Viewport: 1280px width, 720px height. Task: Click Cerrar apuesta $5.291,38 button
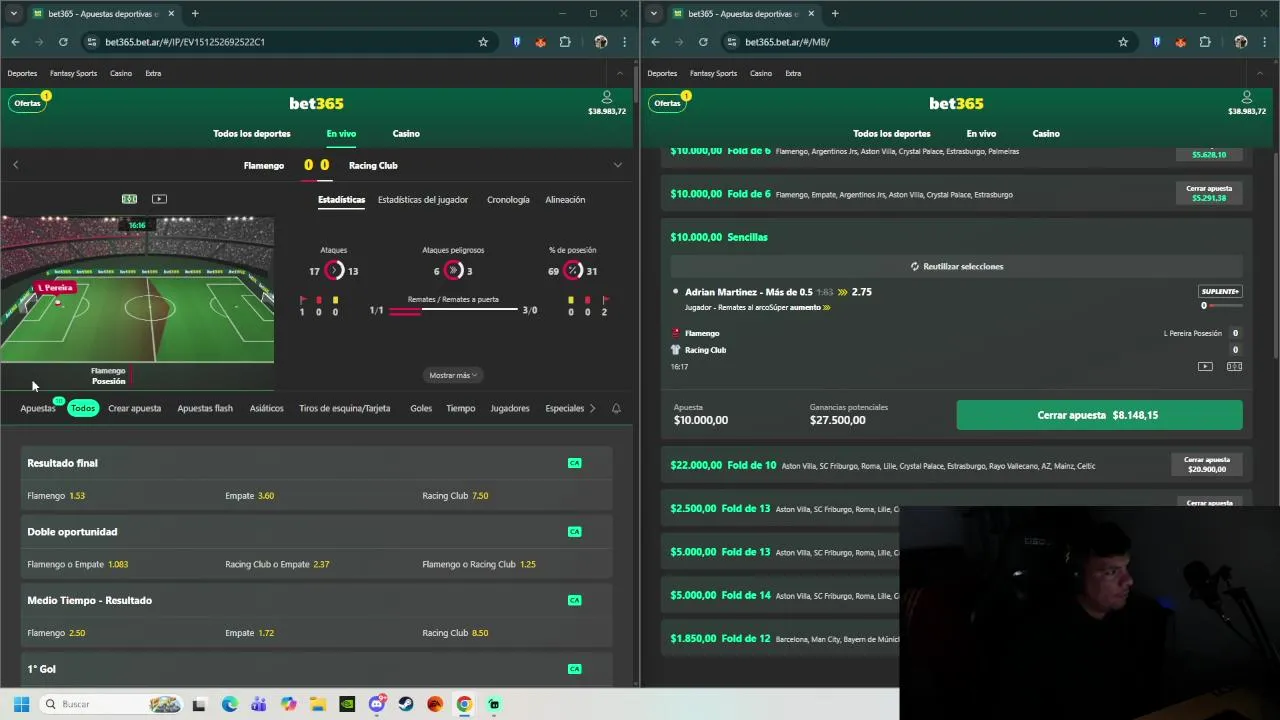[1209, 193]
